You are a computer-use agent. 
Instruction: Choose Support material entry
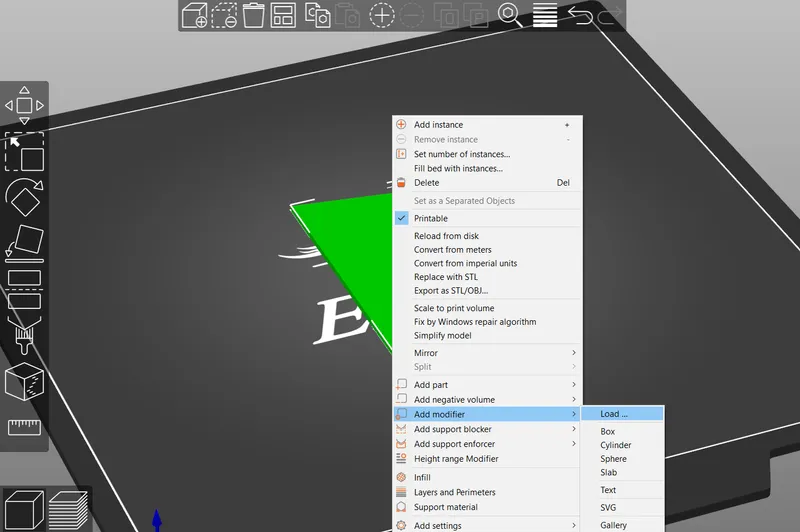click(x=487, y=507)
